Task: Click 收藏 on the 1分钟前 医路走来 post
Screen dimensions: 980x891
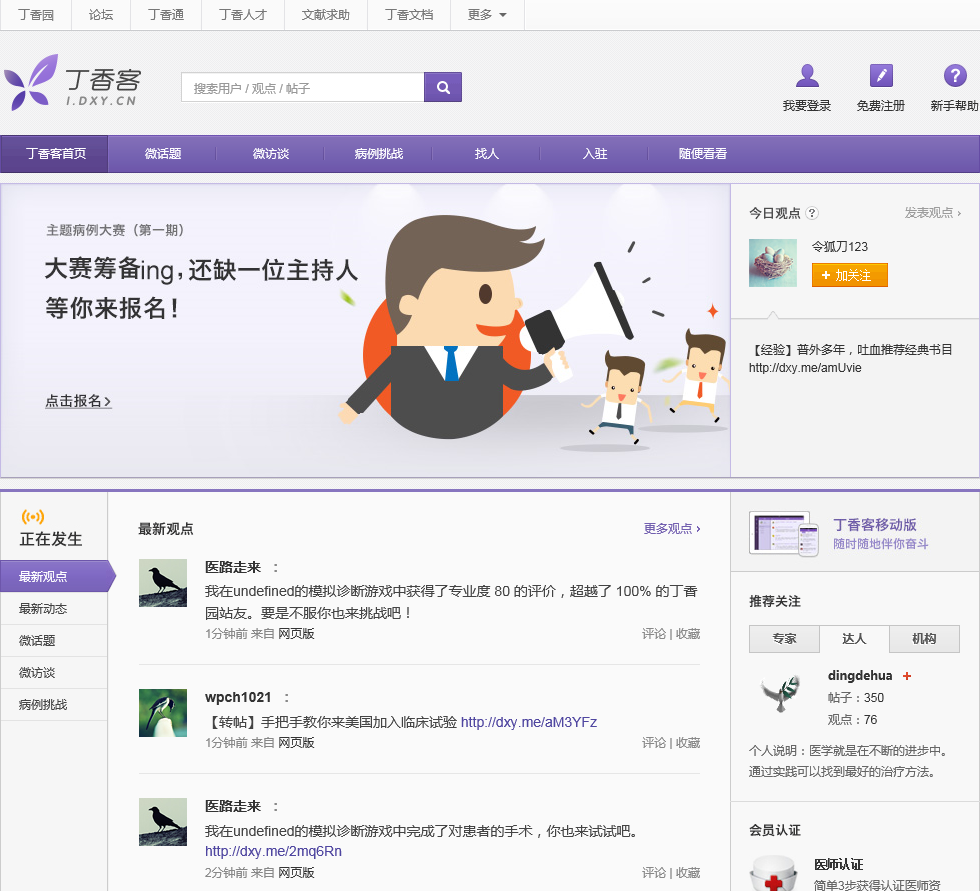Action: coord(688,634)
